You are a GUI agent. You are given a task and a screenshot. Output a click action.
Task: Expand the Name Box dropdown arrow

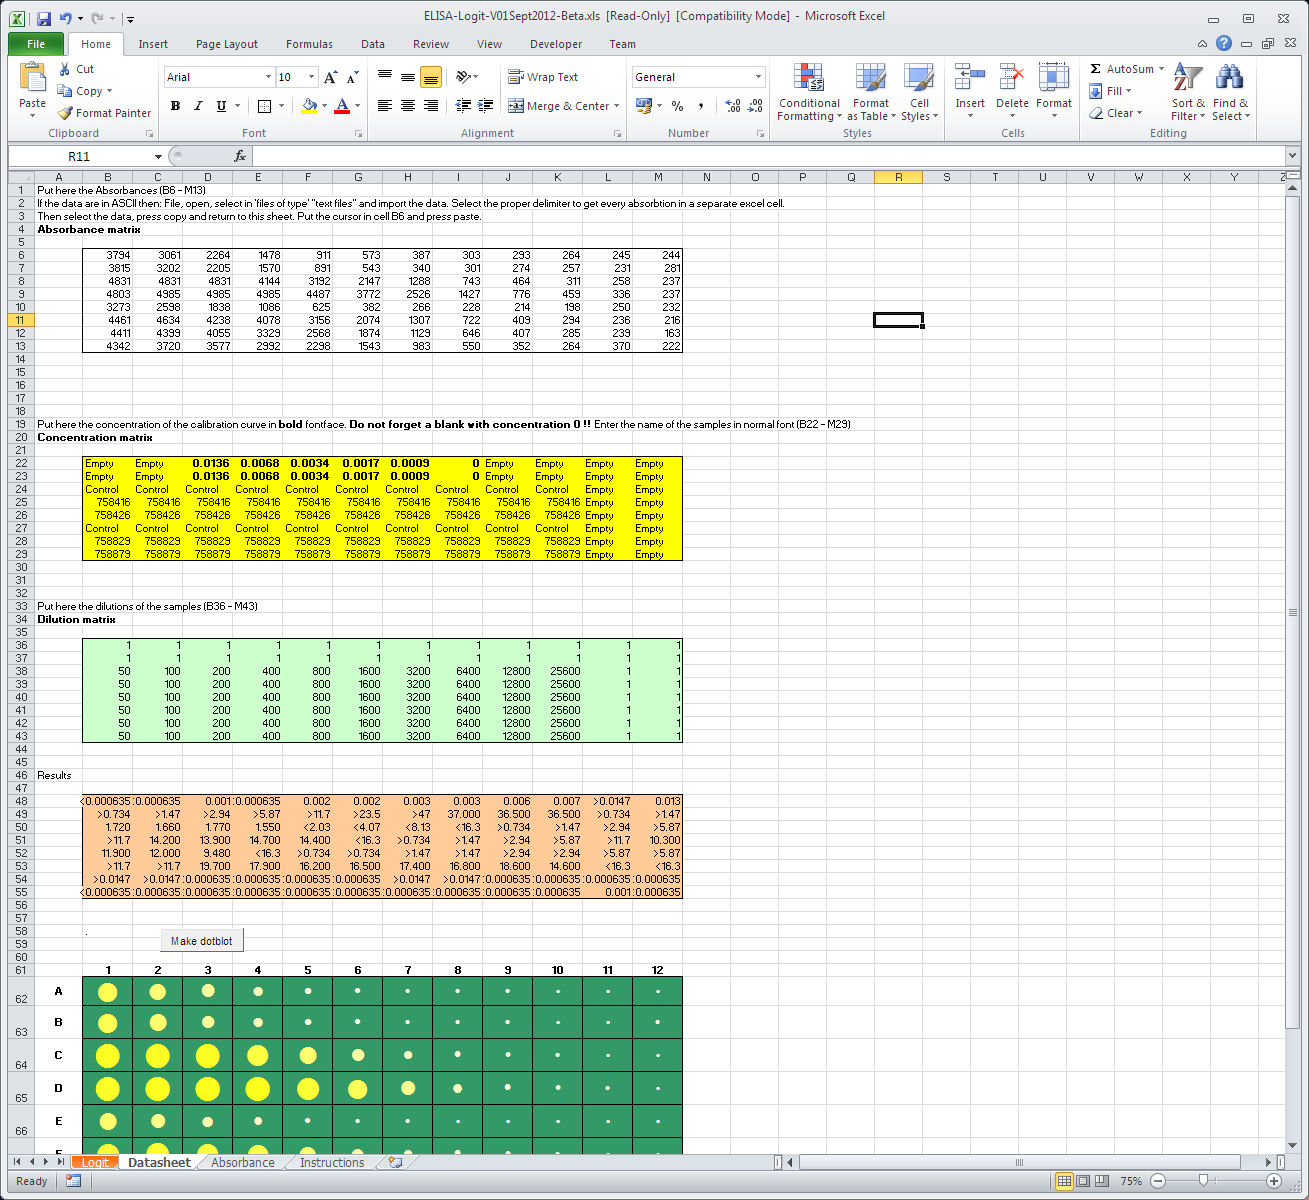(x=158, y=156)
